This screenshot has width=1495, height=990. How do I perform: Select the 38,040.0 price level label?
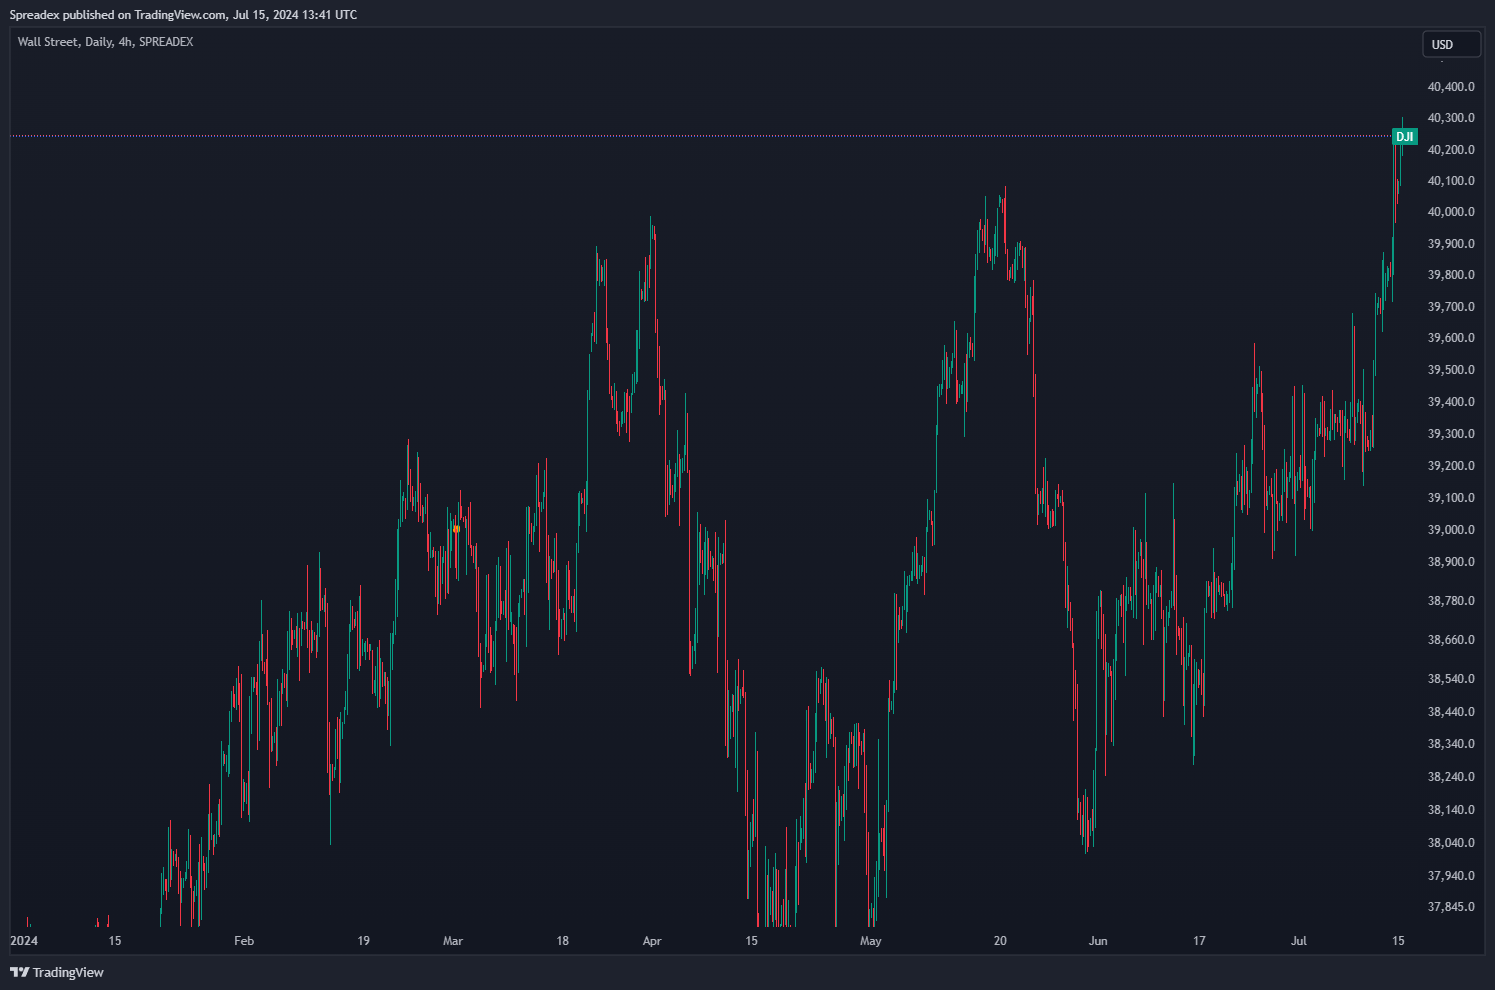click(1451, 843)
